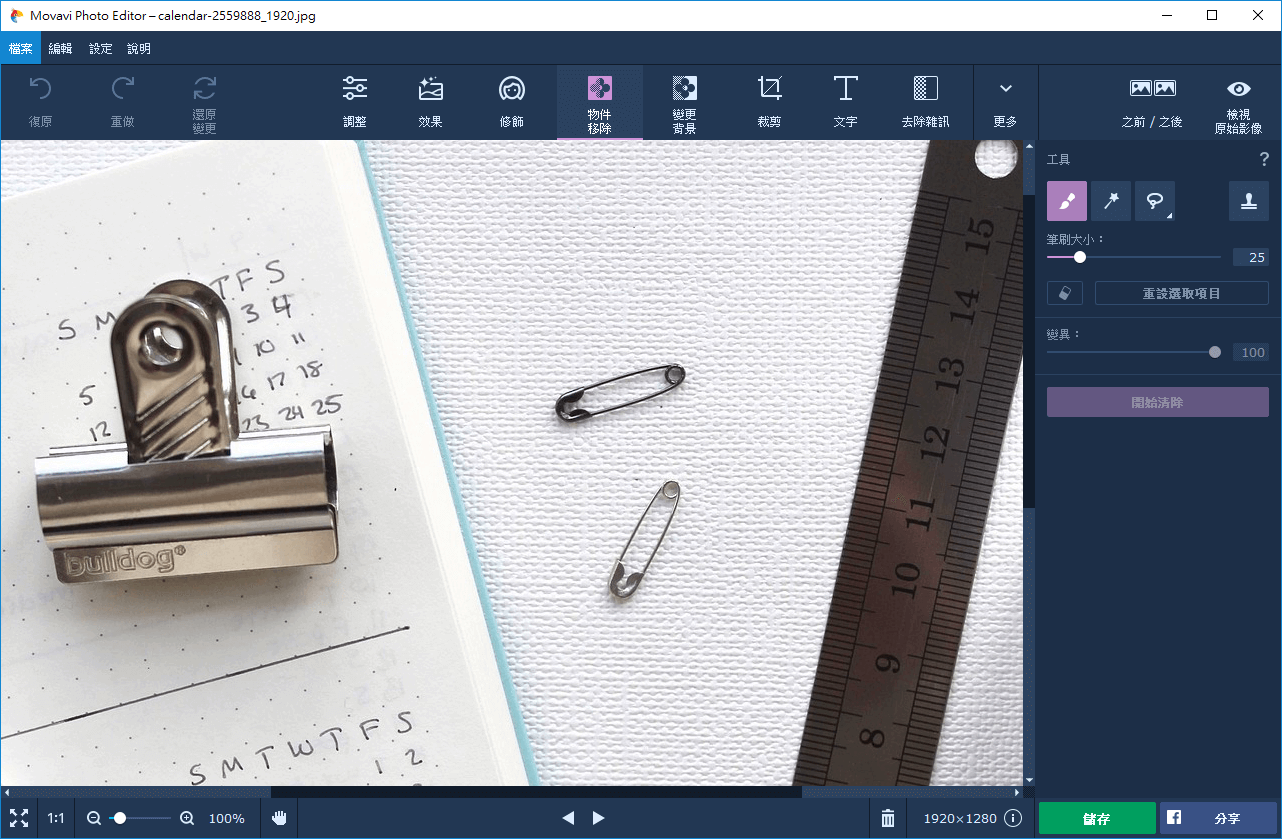Image resolution: width=1282 pixels, height=839 pixels.
Task: Select the selection eraser tool
Action: coord(1064,293)
